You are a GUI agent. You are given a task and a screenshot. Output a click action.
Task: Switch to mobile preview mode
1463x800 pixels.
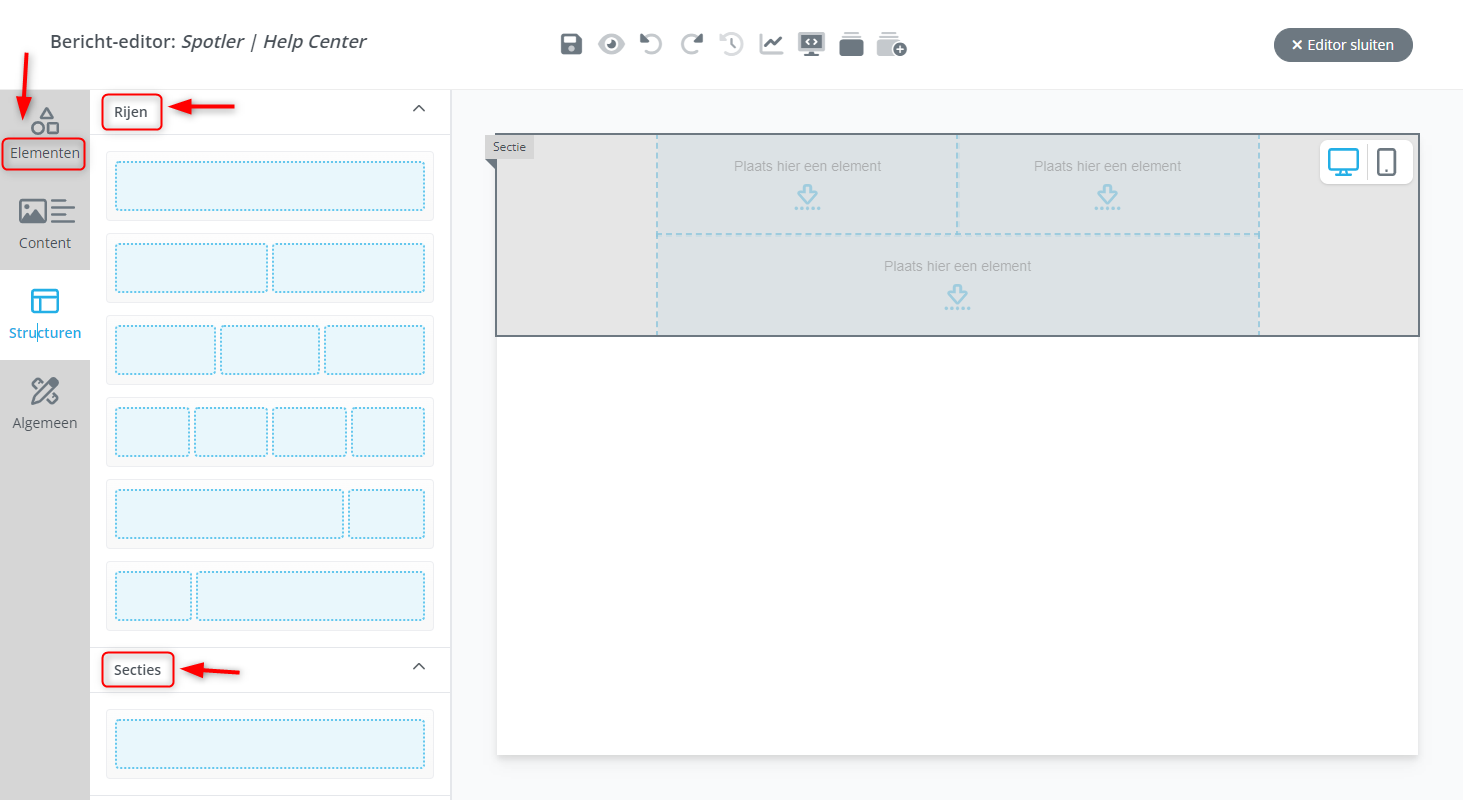[1386, 161]
